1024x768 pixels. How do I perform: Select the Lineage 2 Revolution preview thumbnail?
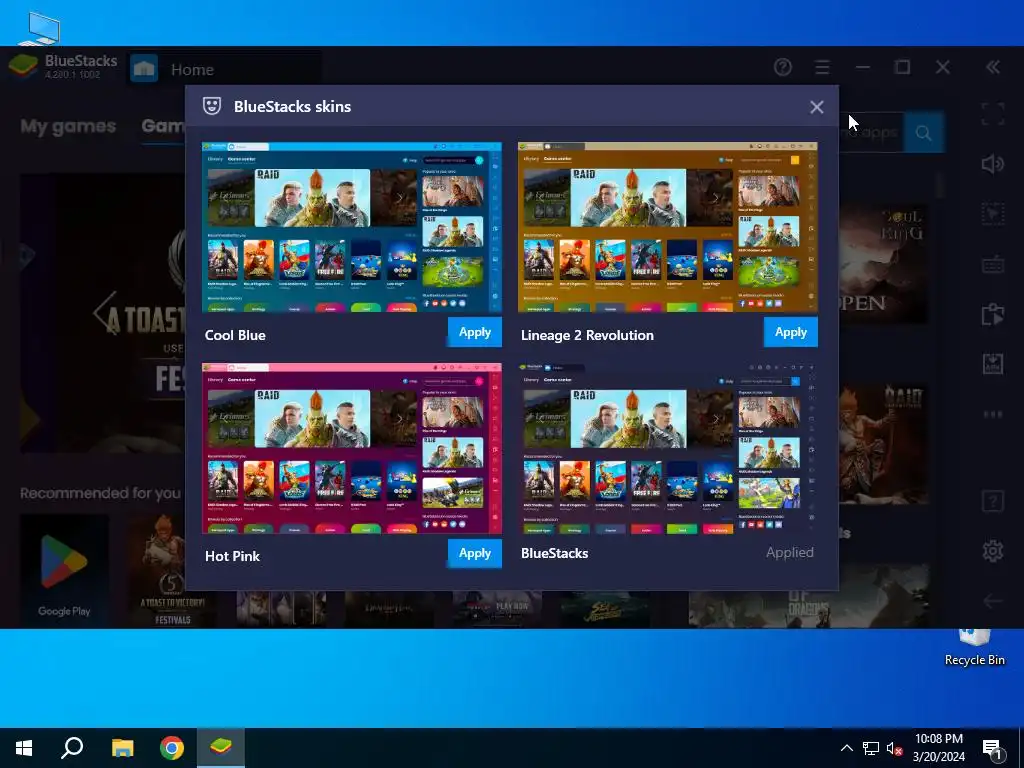coord(667,227)
